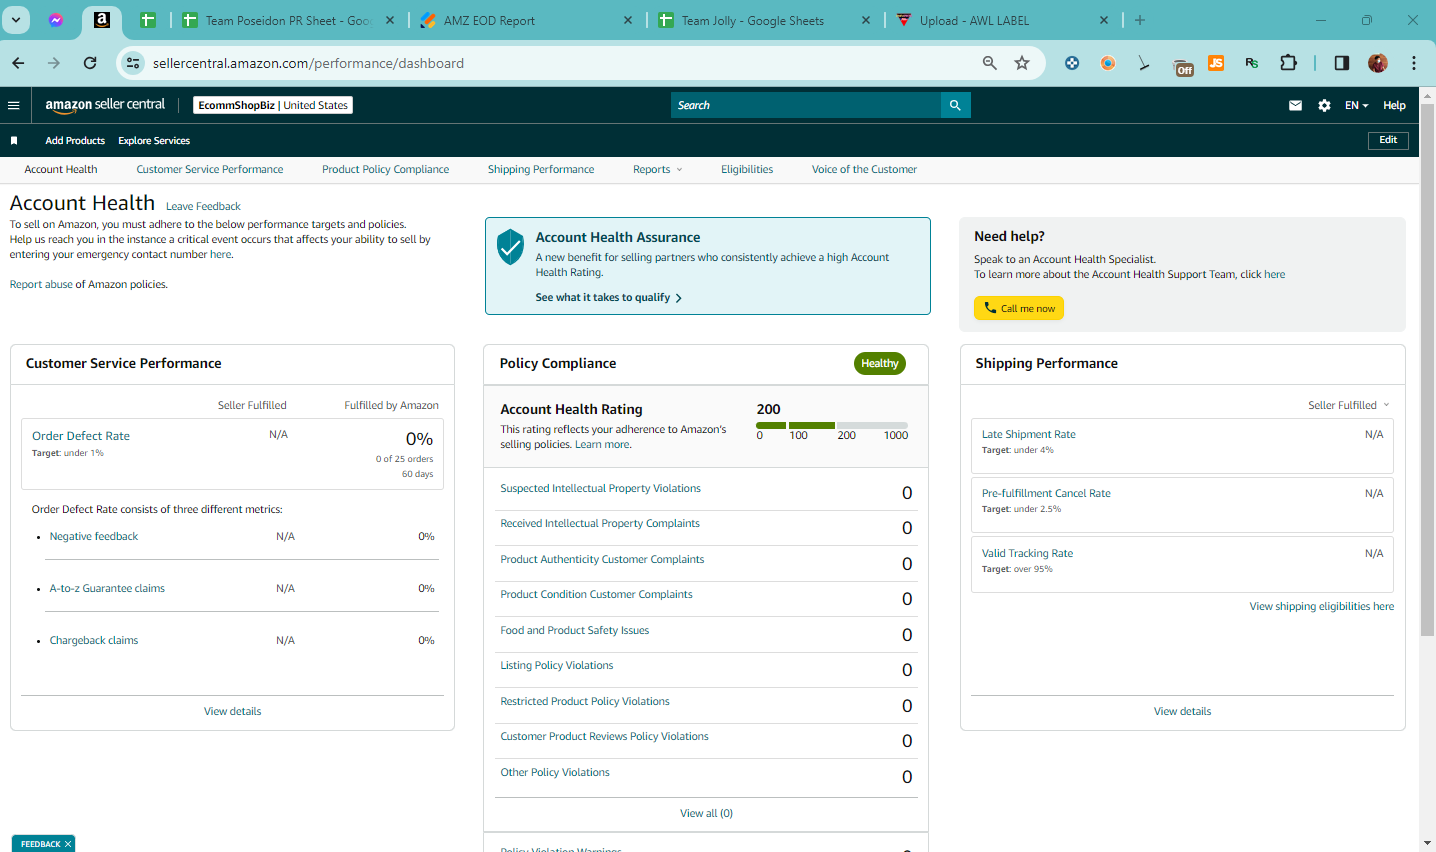The width and height of the screenshot is (1436, 852).
Task: Click the zoom magnifier in address bar
Action: pyautogui.click(x=989, y=63)
